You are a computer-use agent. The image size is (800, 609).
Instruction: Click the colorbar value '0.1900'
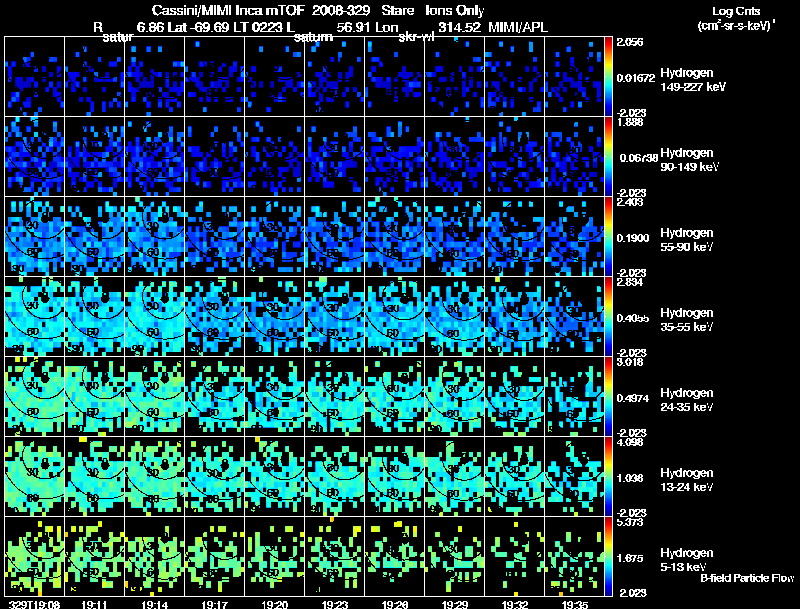(633, 238)
